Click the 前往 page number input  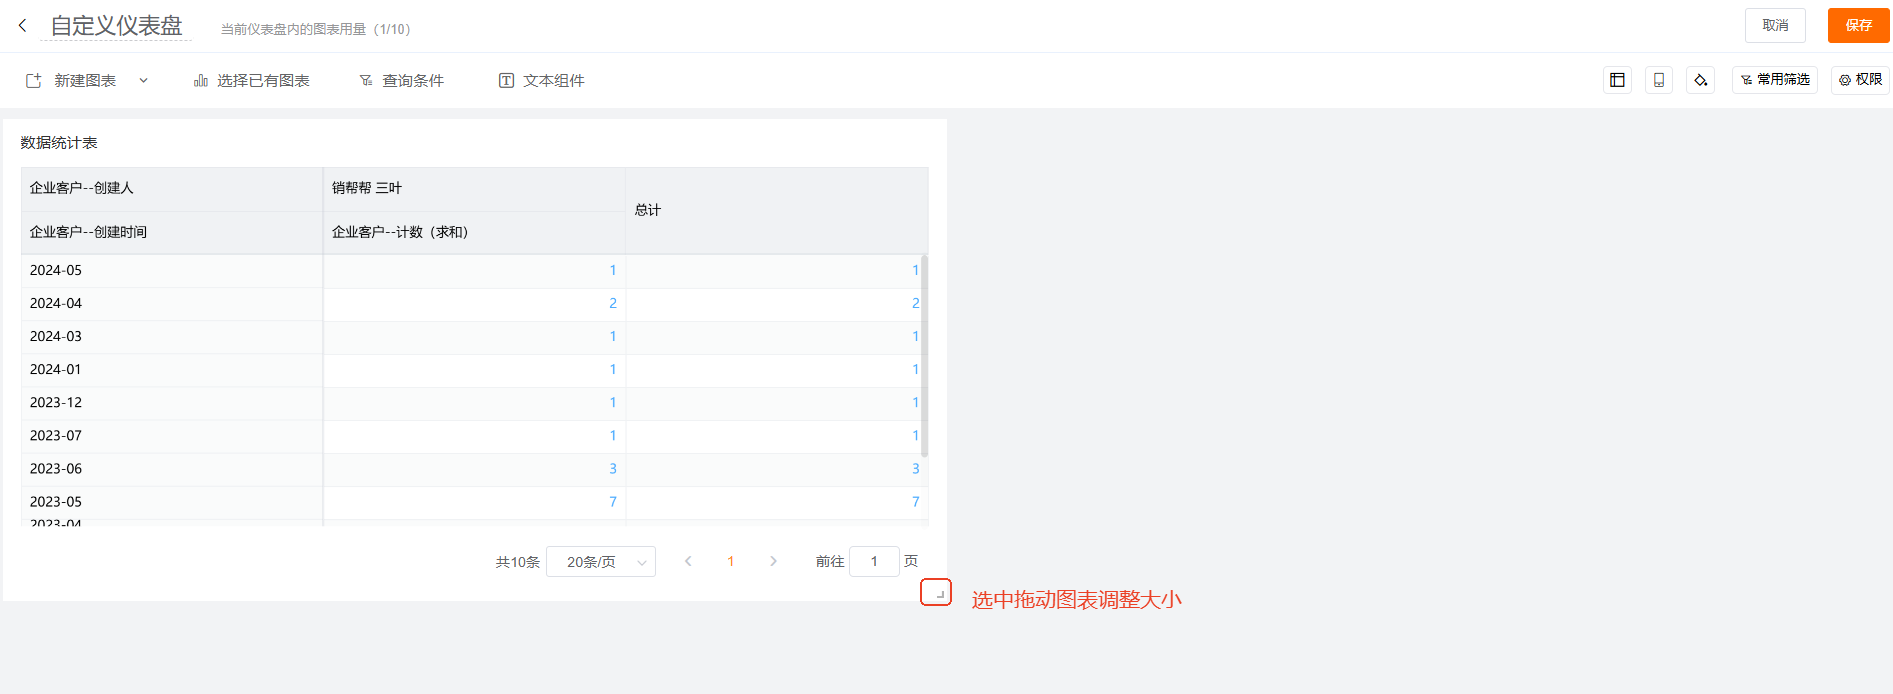[874, 562]
